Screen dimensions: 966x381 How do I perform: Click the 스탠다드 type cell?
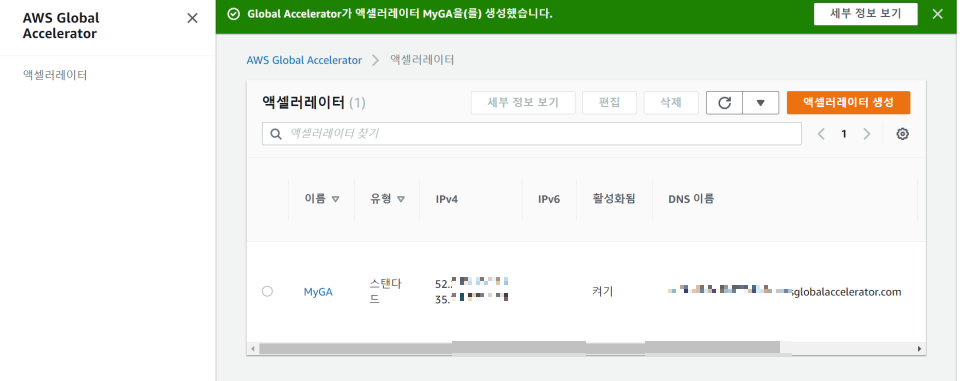click(385, 292)
